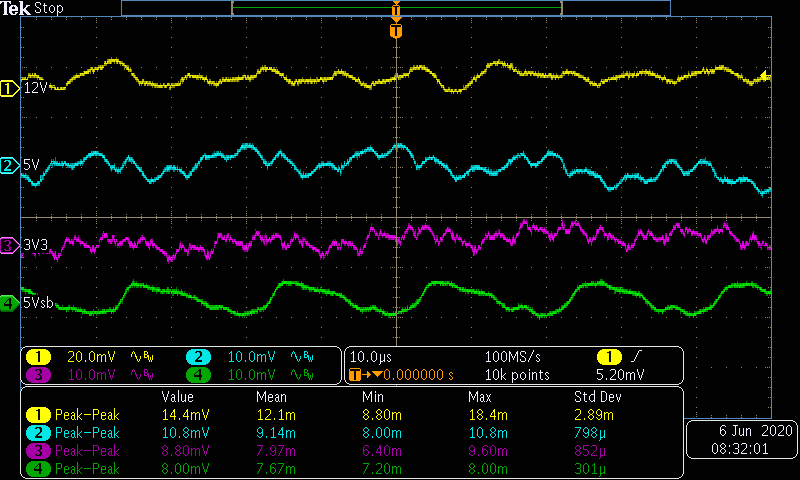Click trigger source channel 1 badge
800x480 pixels.
click(x=609, y=357)
